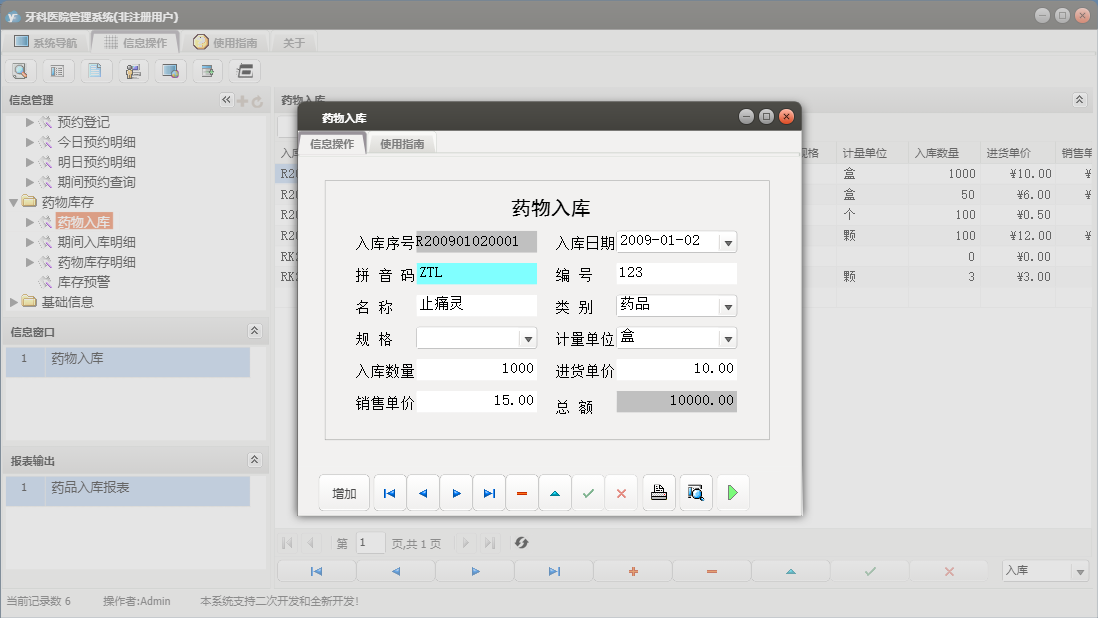The height and width of the screenshot is (618, 1098).
Task: Go to the next record using the arrow
Action: [x=455, y=492]
